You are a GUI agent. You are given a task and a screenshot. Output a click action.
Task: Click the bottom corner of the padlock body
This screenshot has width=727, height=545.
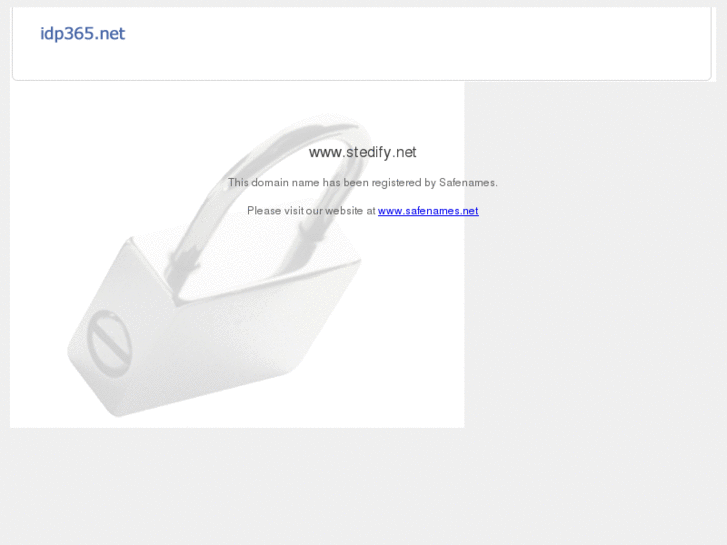116,410
